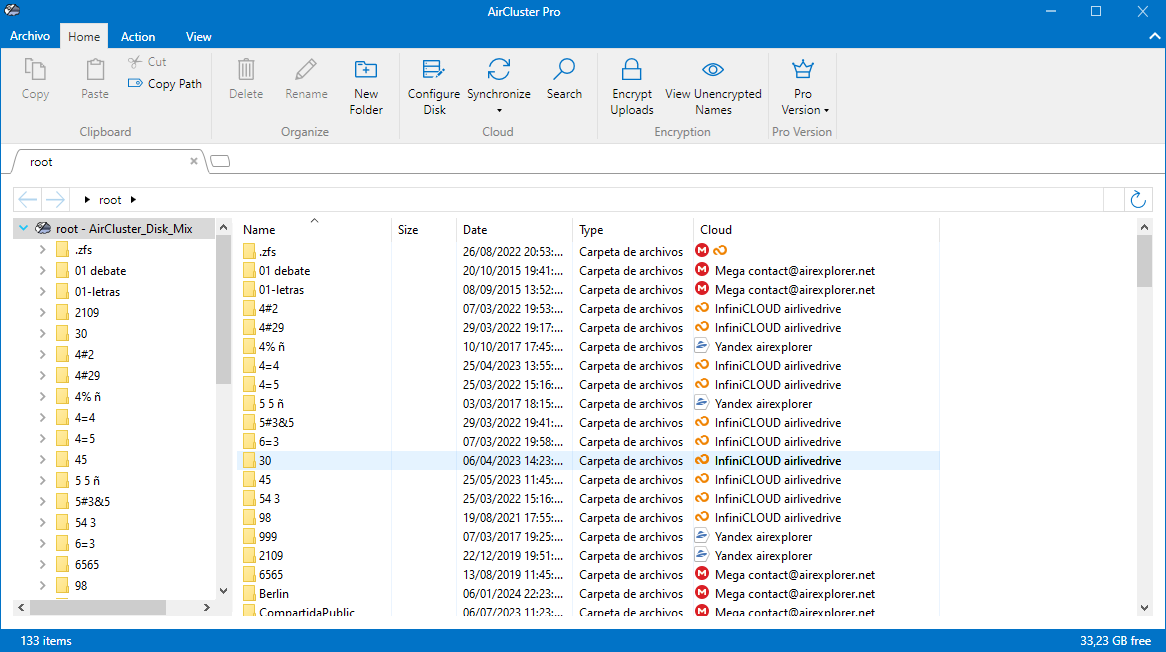Screen dimensions: 1166x652
Task: Close the root tab
Action: [x=194, y=161]
